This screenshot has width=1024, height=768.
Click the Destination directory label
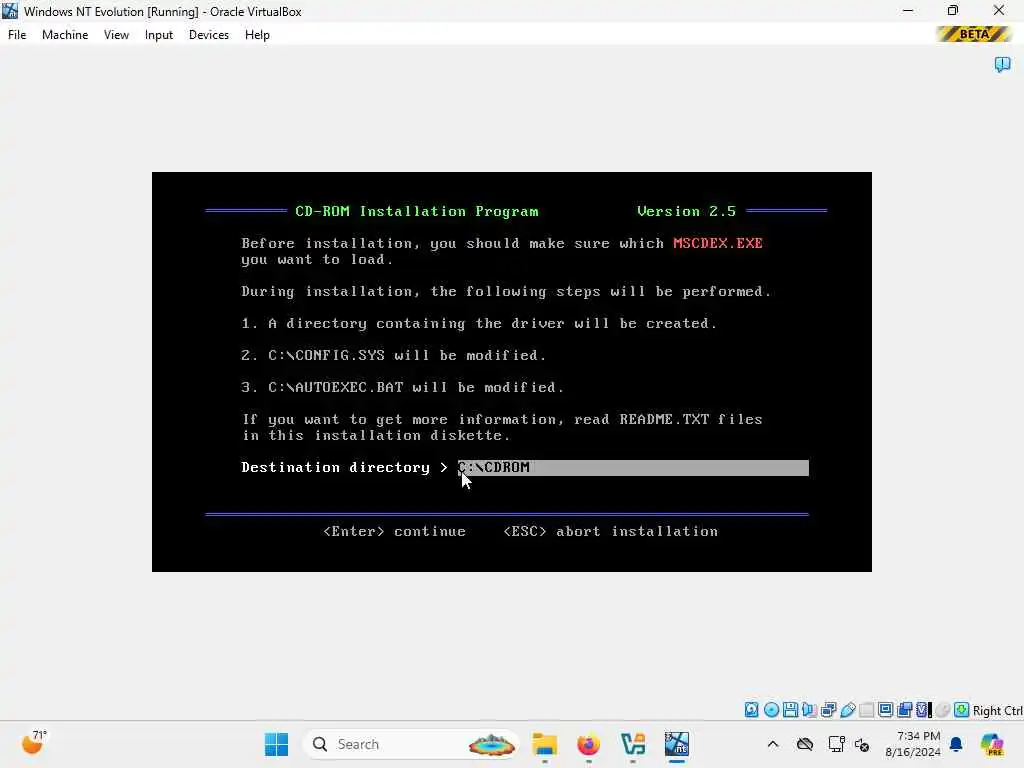click(x=336, y=468)
